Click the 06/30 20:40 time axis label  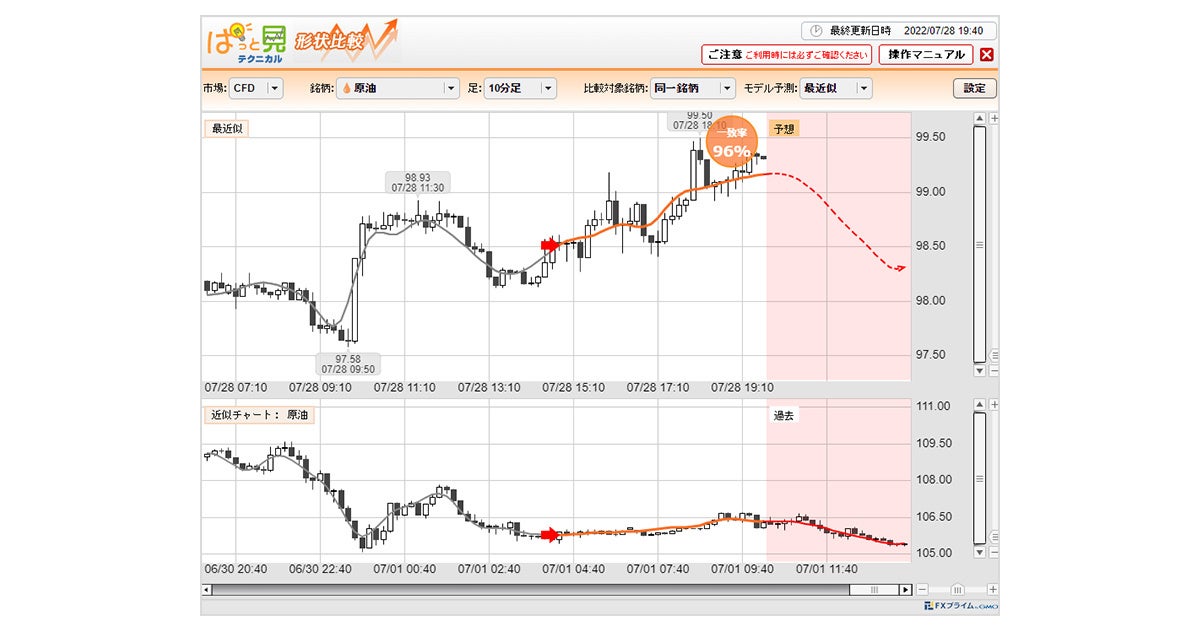coord(237,568)
